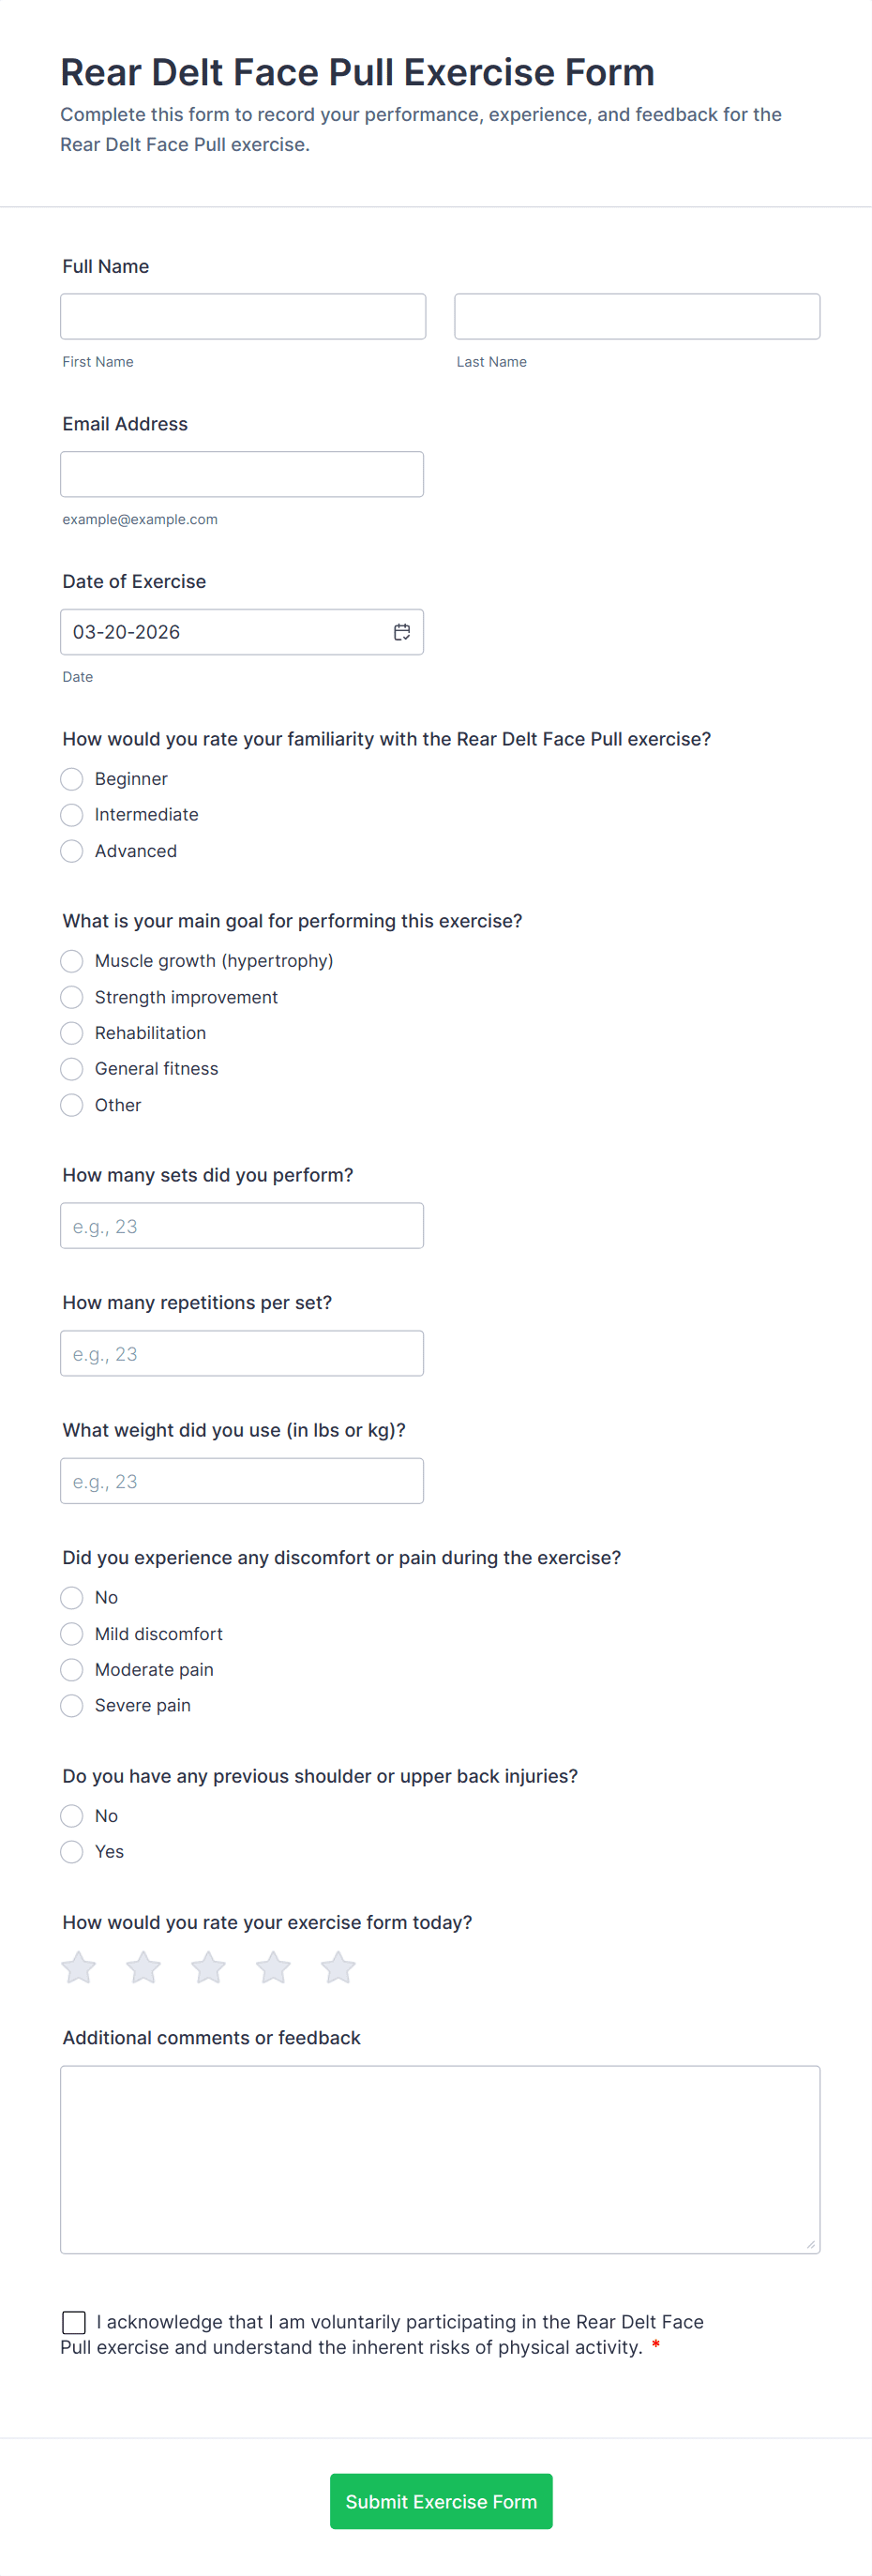Focus the First Name field
Image resolution: width=872 pixels, height=2576 pixels.
[x=243, y=317]
